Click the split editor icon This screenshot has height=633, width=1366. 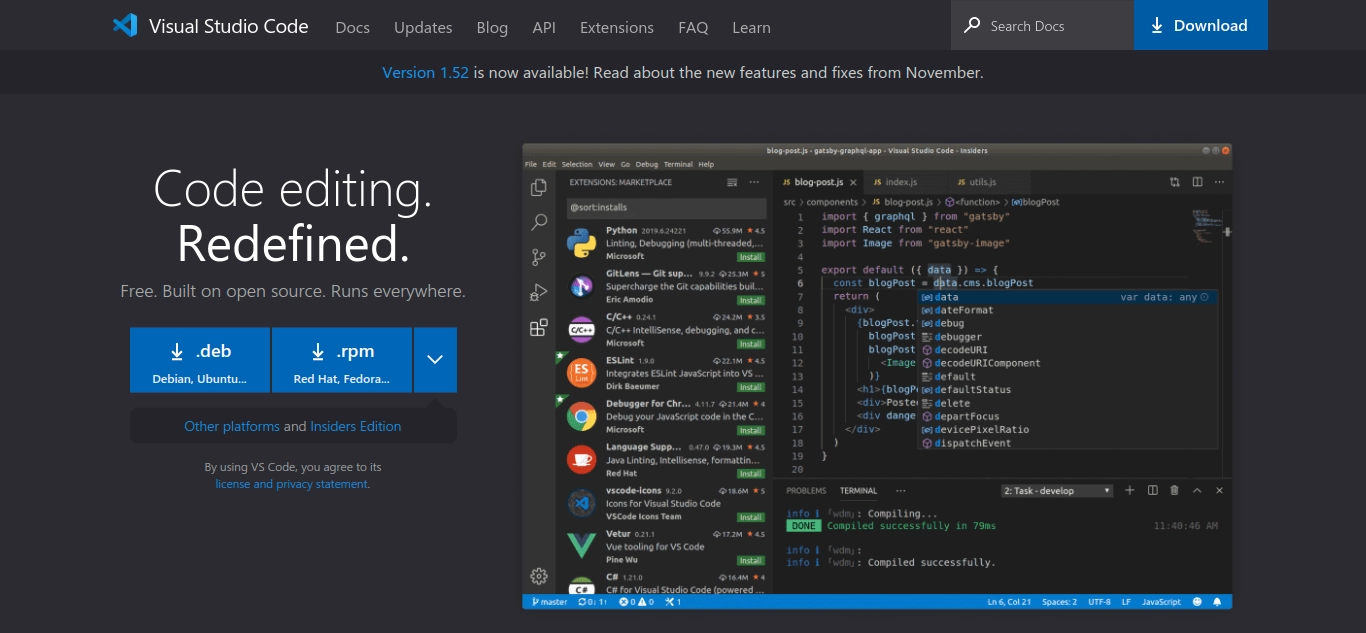(1197, 182)
